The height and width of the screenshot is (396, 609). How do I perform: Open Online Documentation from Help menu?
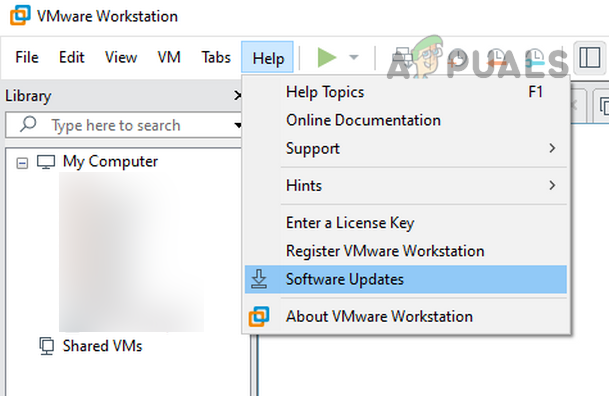[x=406, y=120]
